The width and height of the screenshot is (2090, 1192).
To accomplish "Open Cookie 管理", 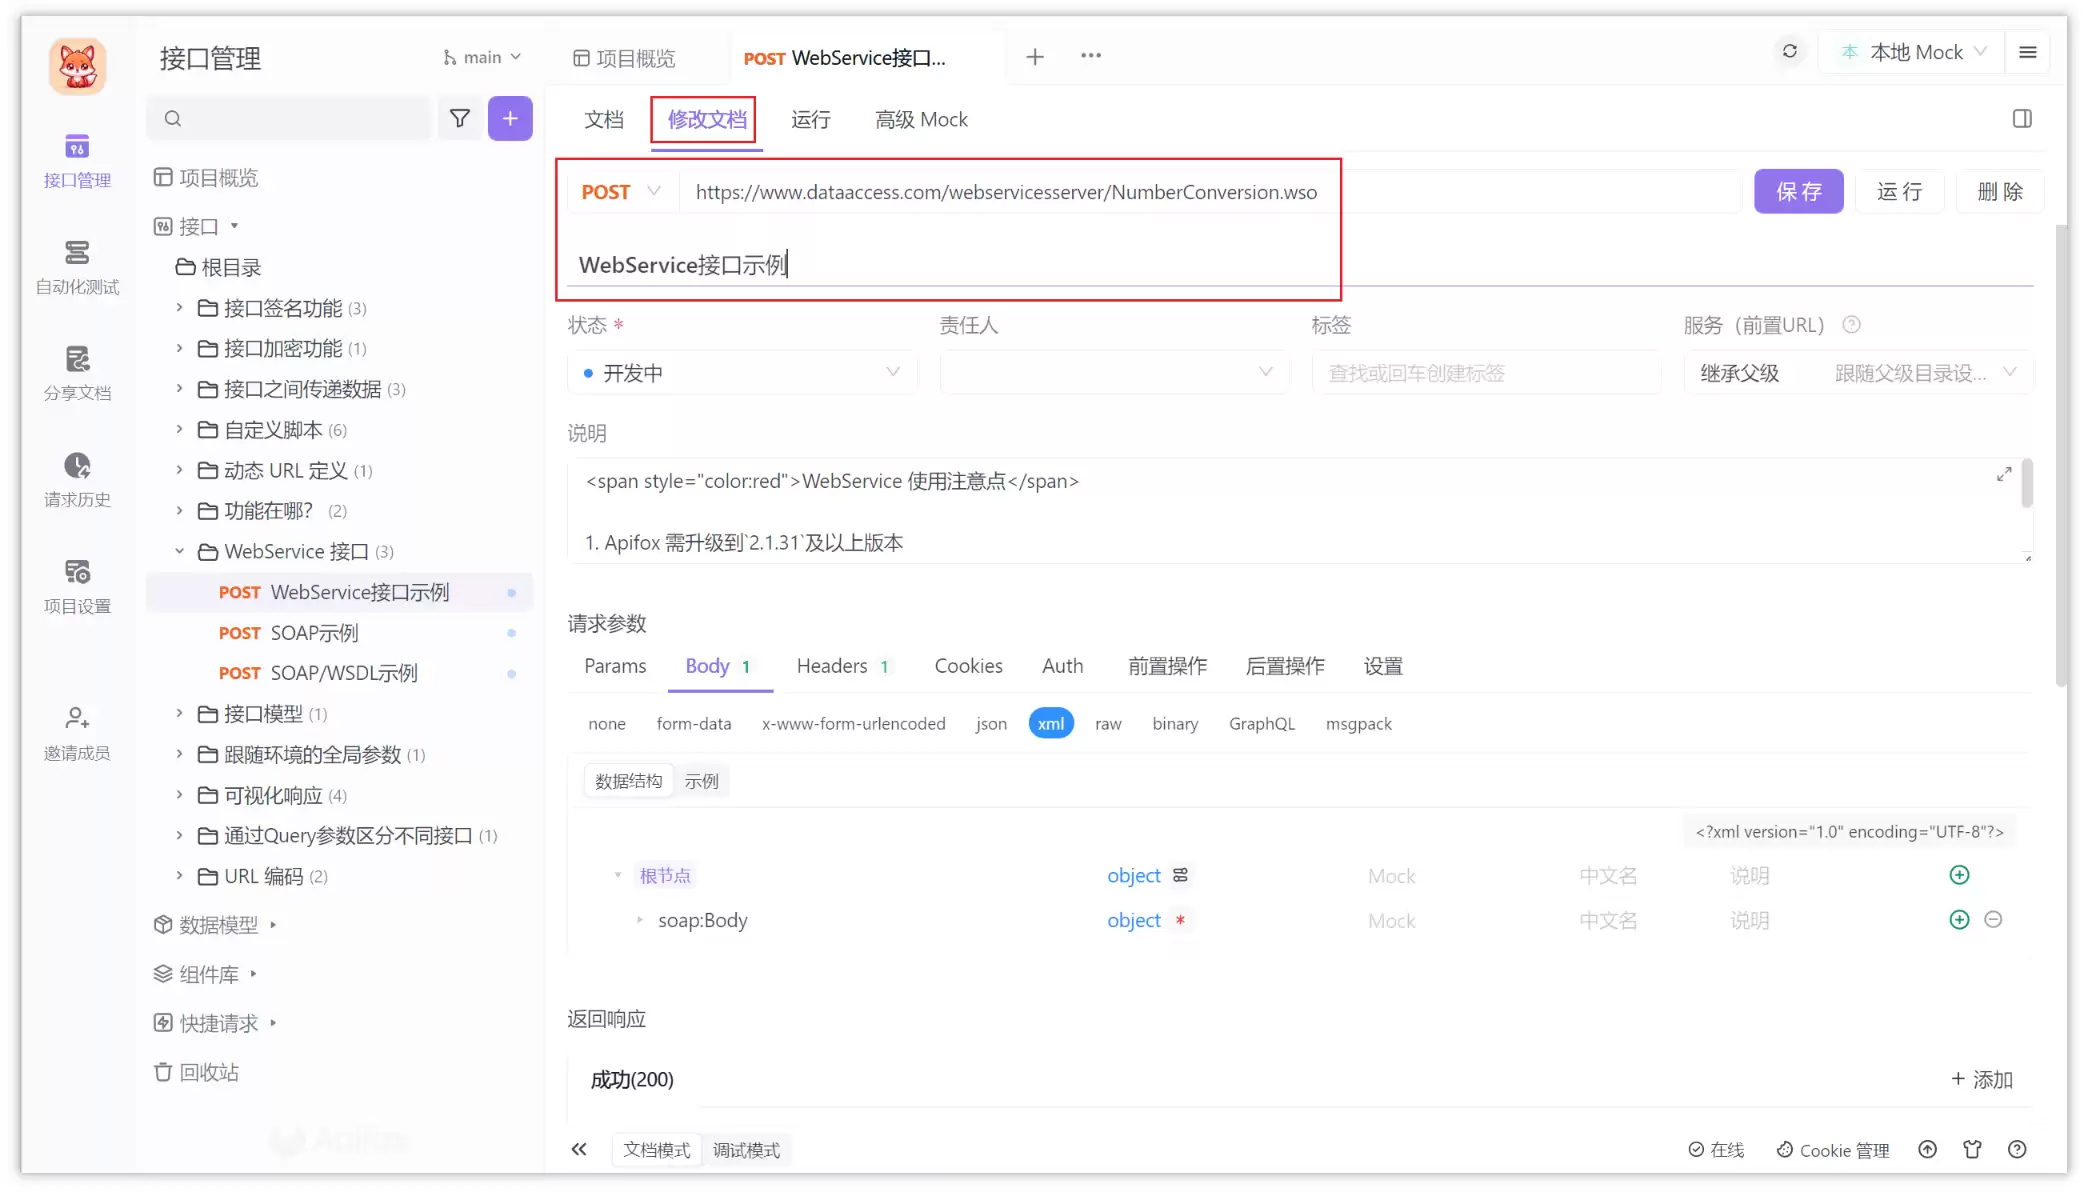I will [x=1833, y=1150].
